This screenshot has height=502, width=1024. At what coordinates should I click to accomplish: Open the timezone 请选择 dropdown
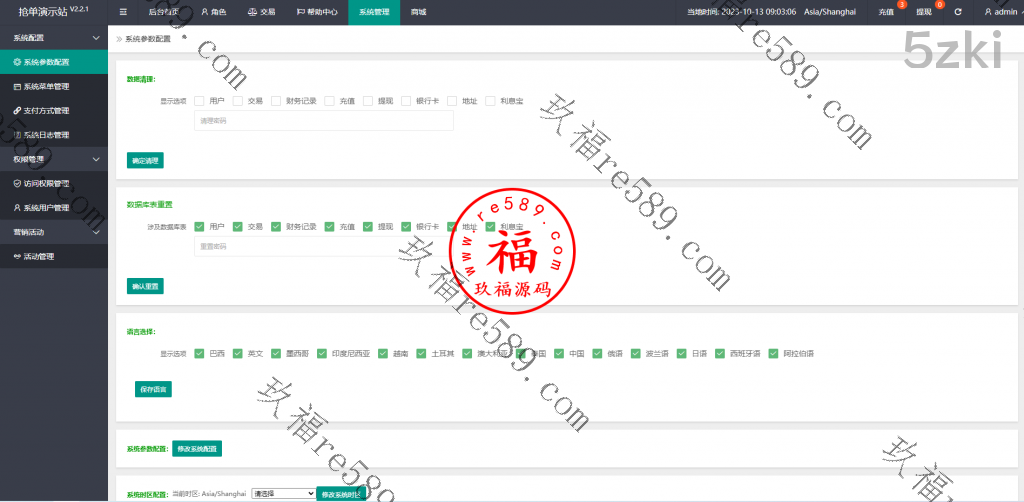pyautogui.click(x=283, y=493)
